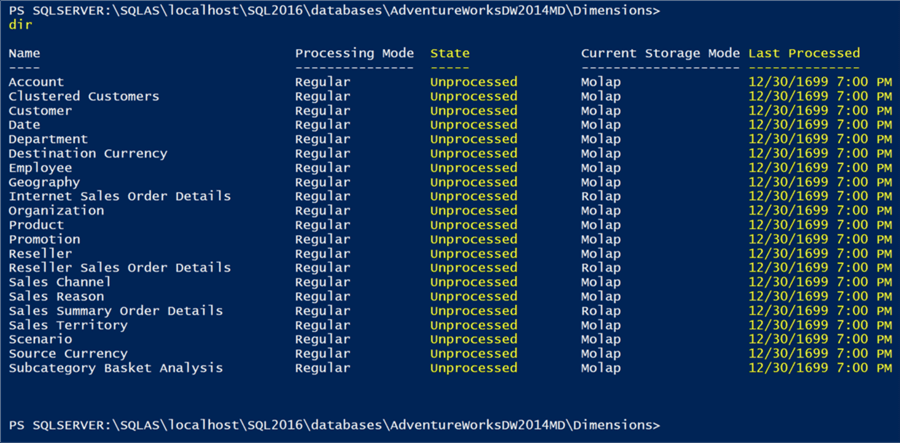Click the 'Destination Currency' dimension entry
The image size is (900, 443).
[88, 153]
